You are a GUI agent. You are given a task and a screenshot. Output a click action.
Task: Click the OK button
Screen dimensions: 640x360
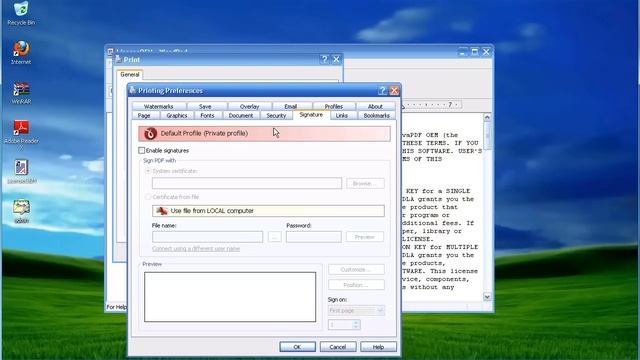pos(297,347)
